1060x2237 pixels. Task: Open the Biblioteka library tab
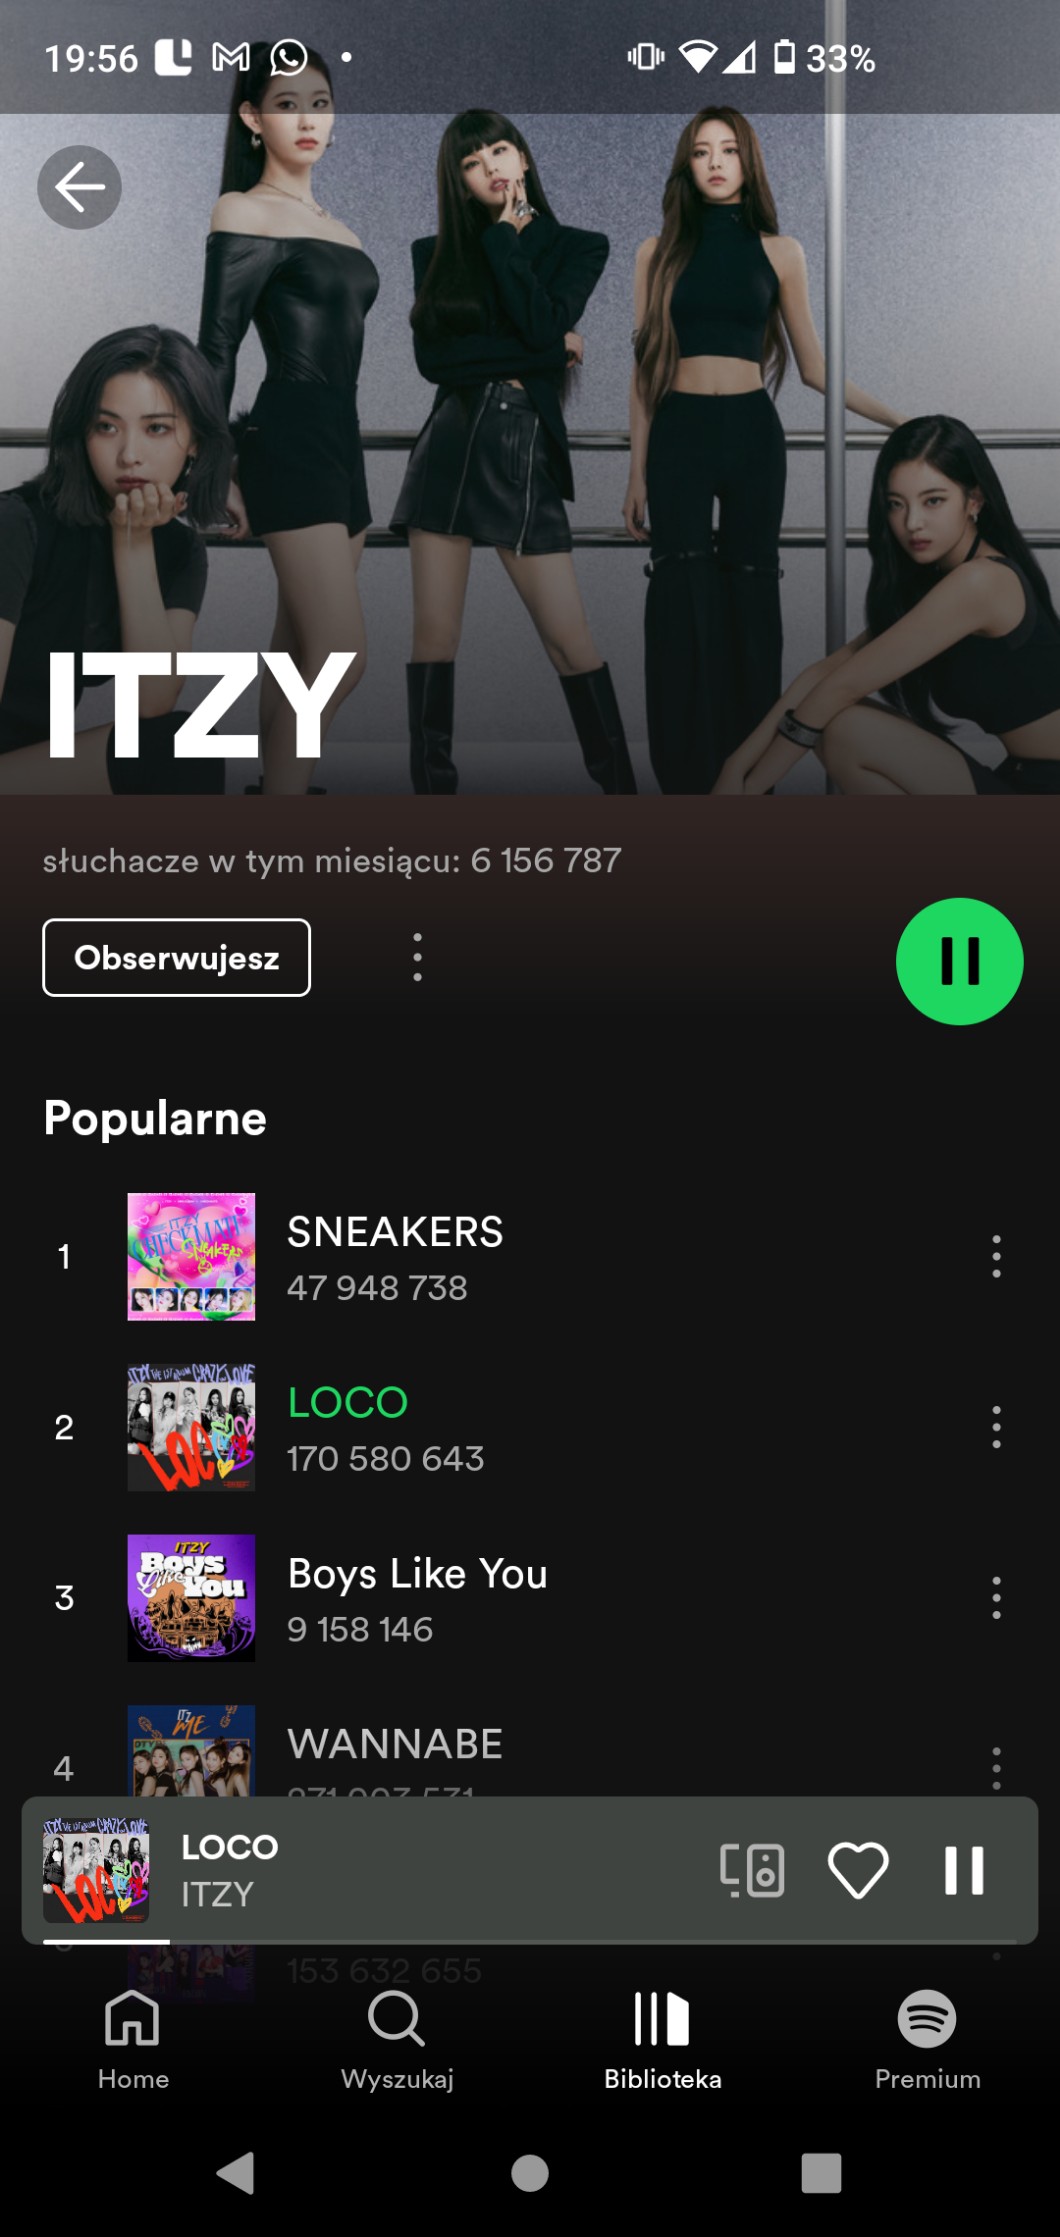(x=662, y=2041)
